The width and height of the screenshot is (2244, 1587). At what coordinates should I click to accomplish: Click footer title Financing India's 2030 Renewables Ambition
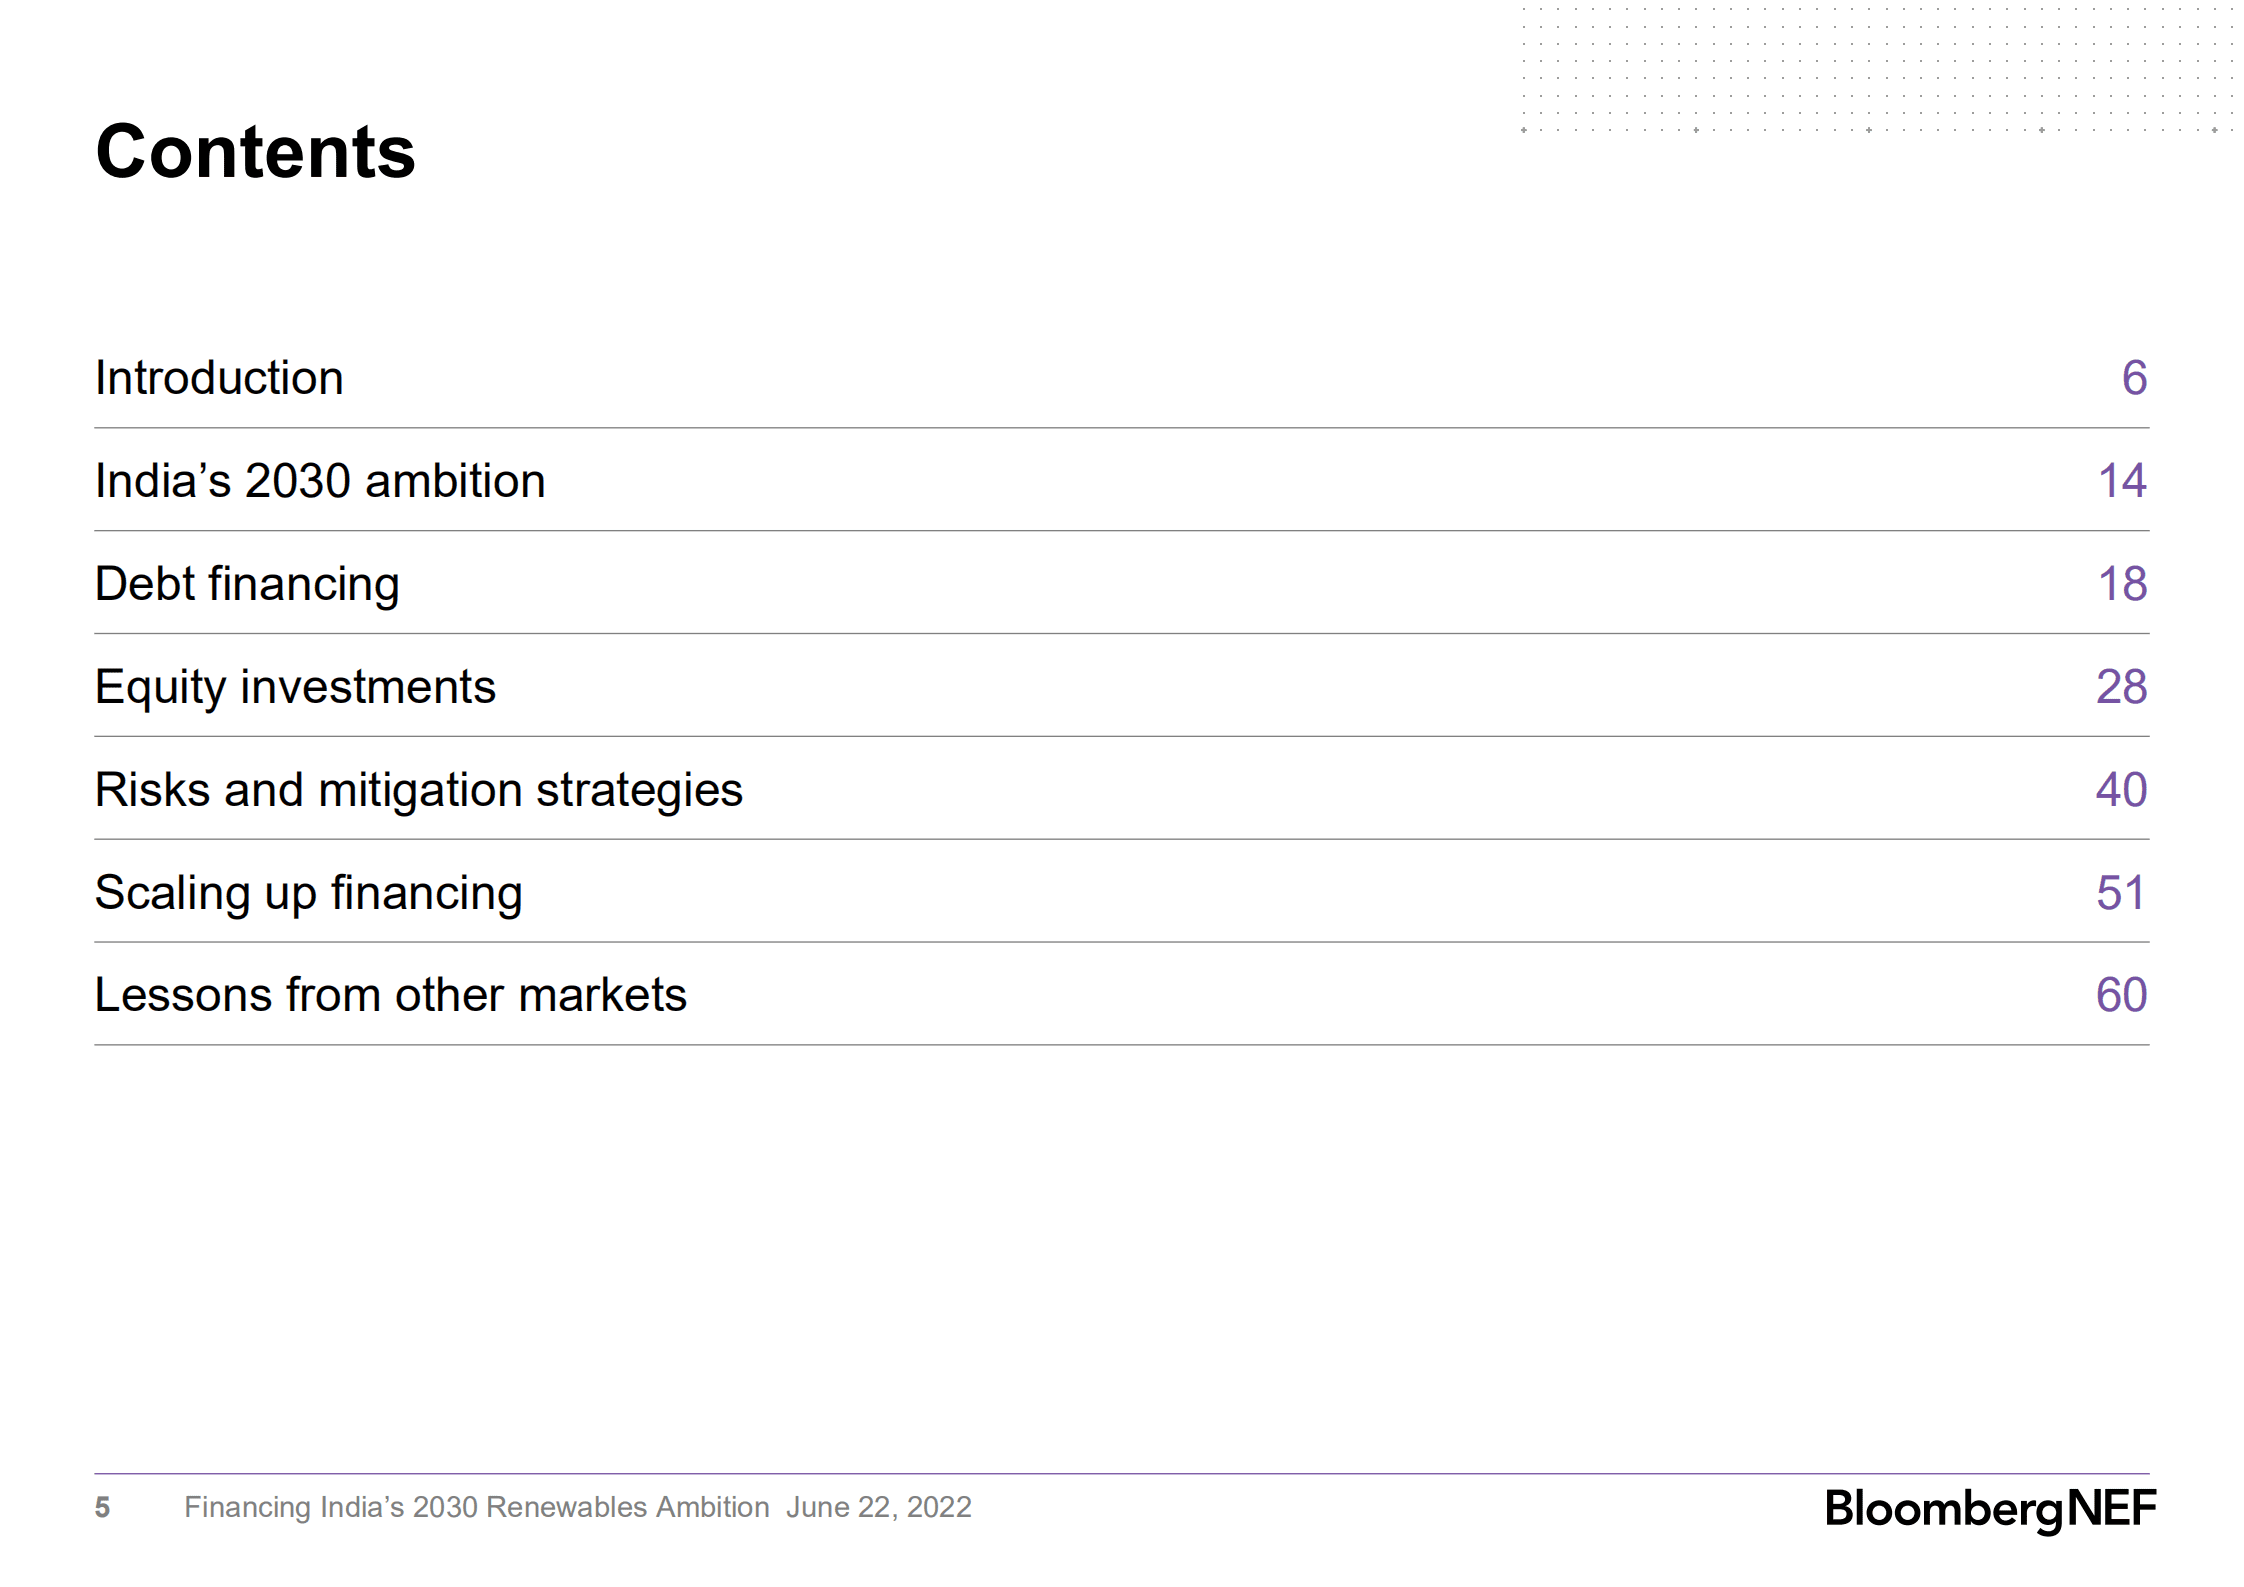pos(476,1508)
